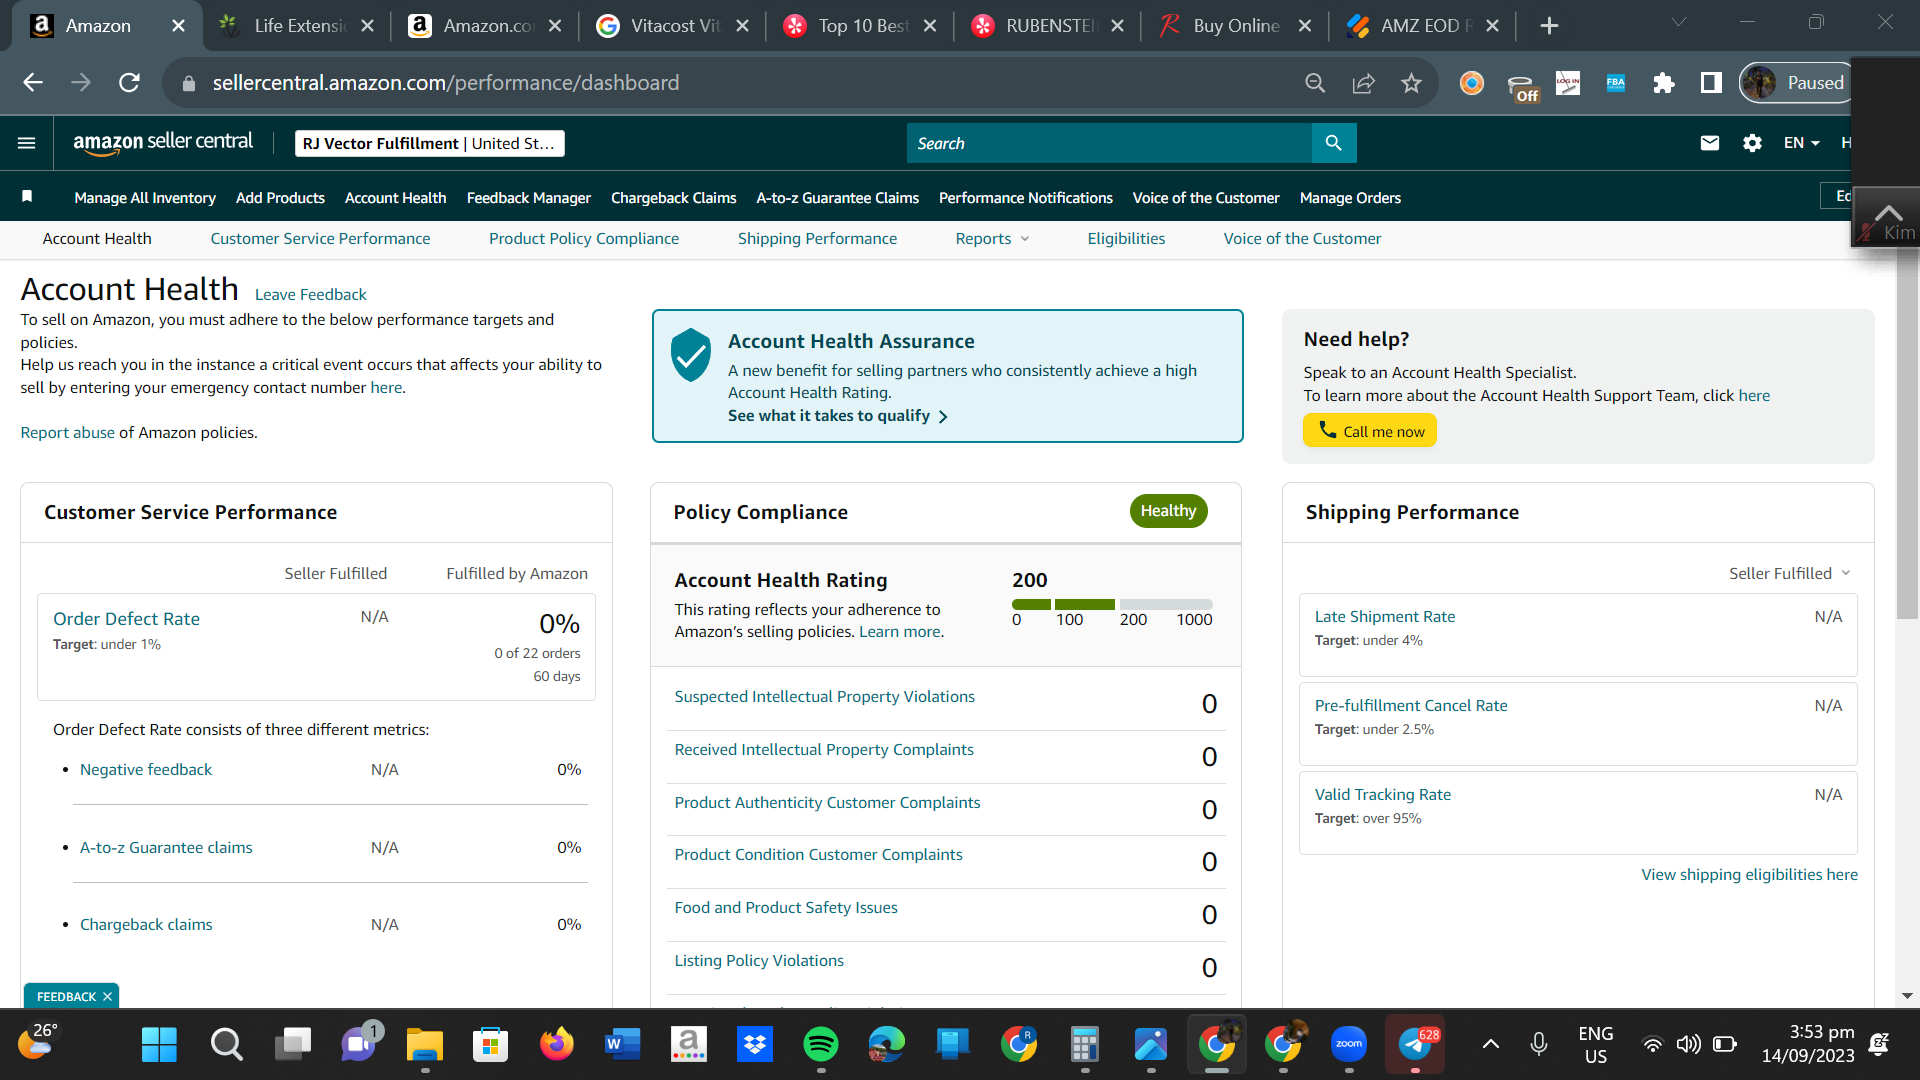The image size is (1920, 1080).
Task: Open the Order Defect Rate link
Action: [126, 619]
